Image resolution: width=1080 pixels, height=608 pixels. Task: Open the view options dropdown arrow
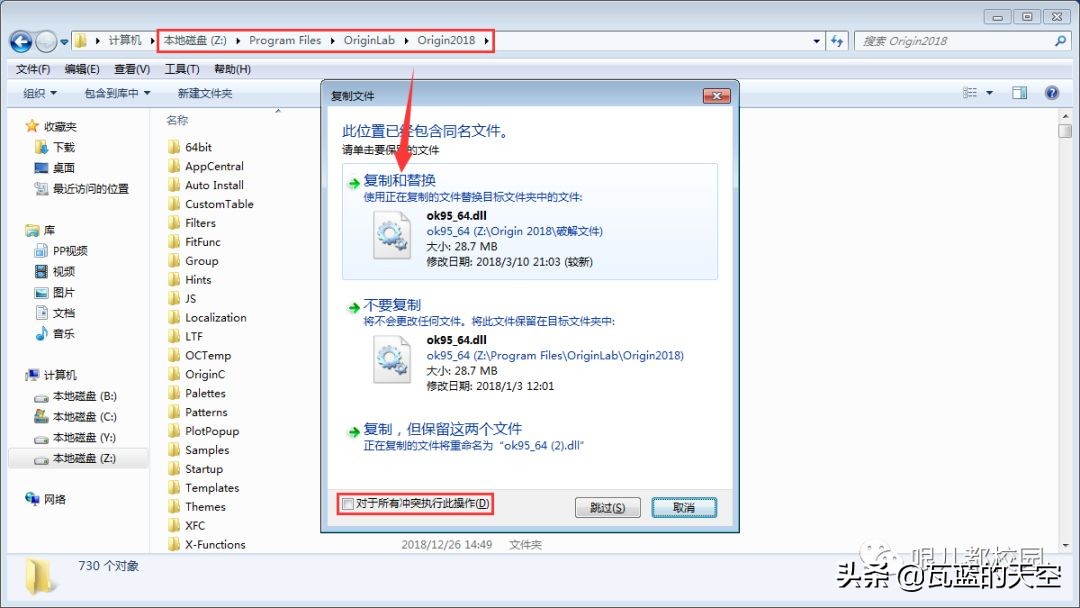(990, 92)
